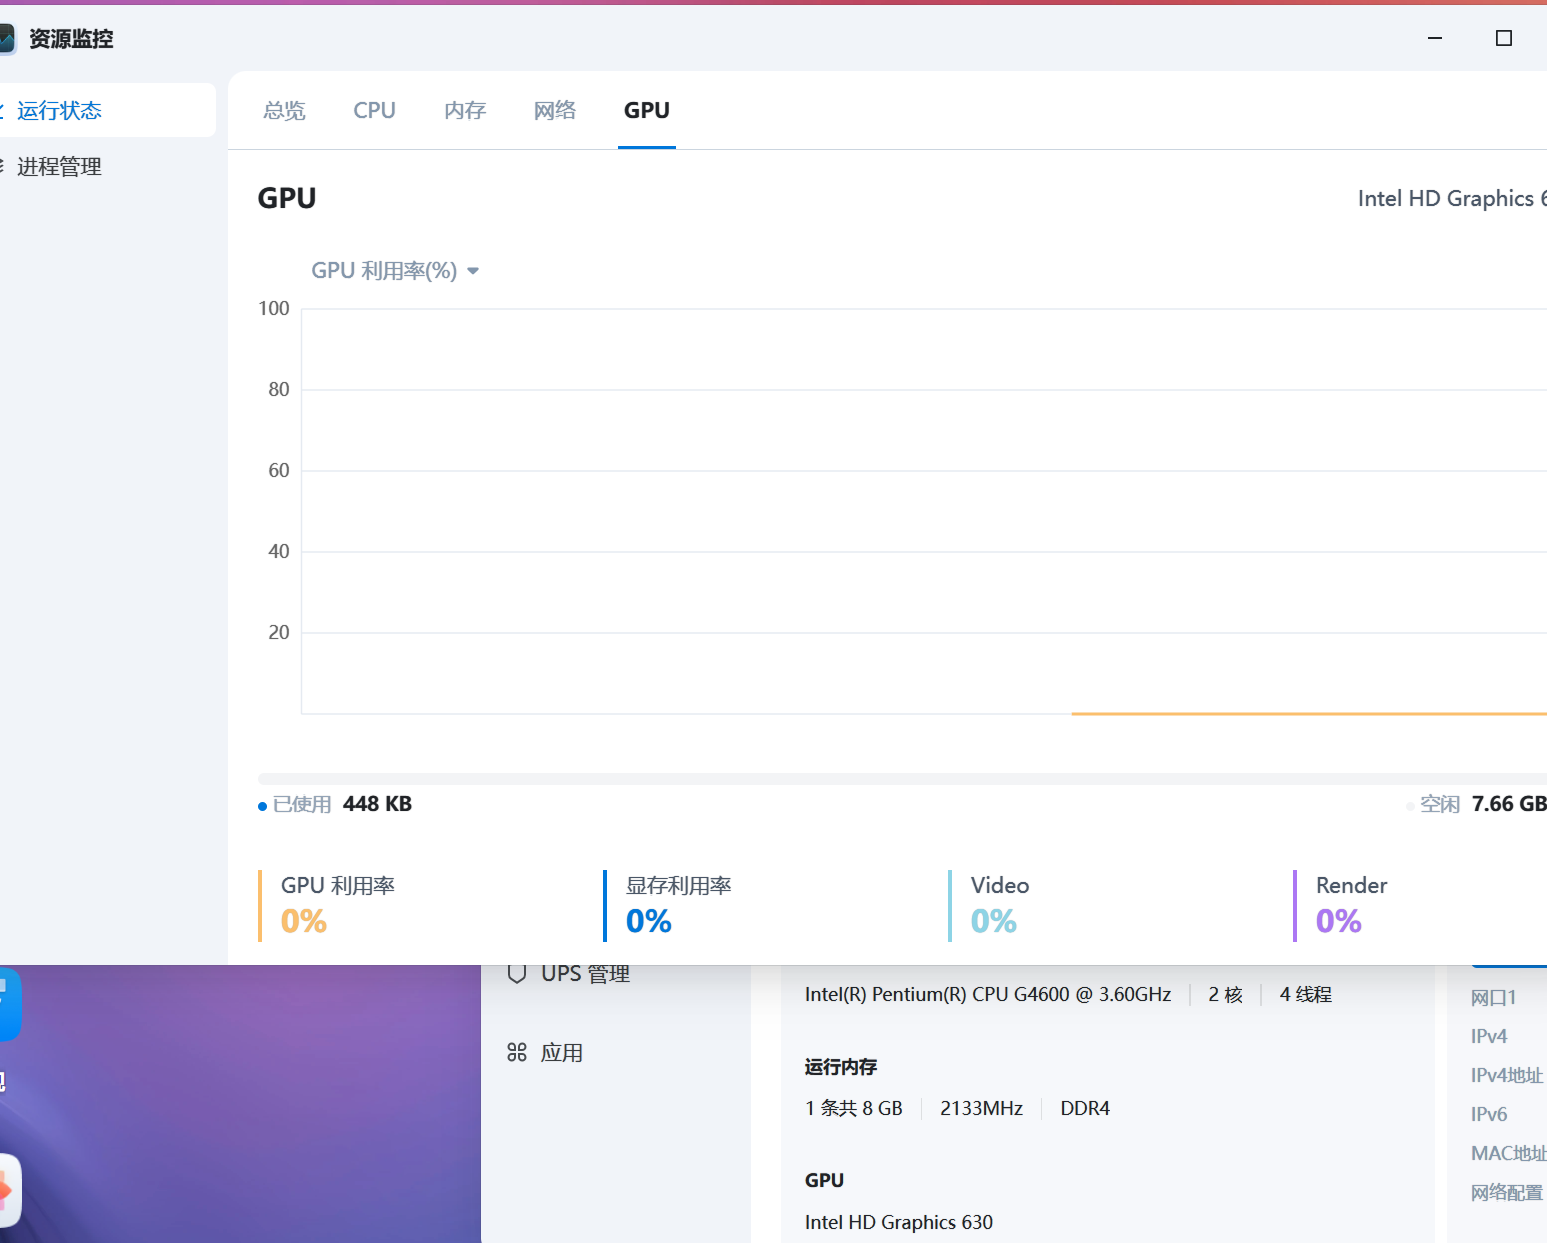
Task: Click Intel HD Graphics 630 in background window
Action: pyautogui.click(x=899, y=1222)
